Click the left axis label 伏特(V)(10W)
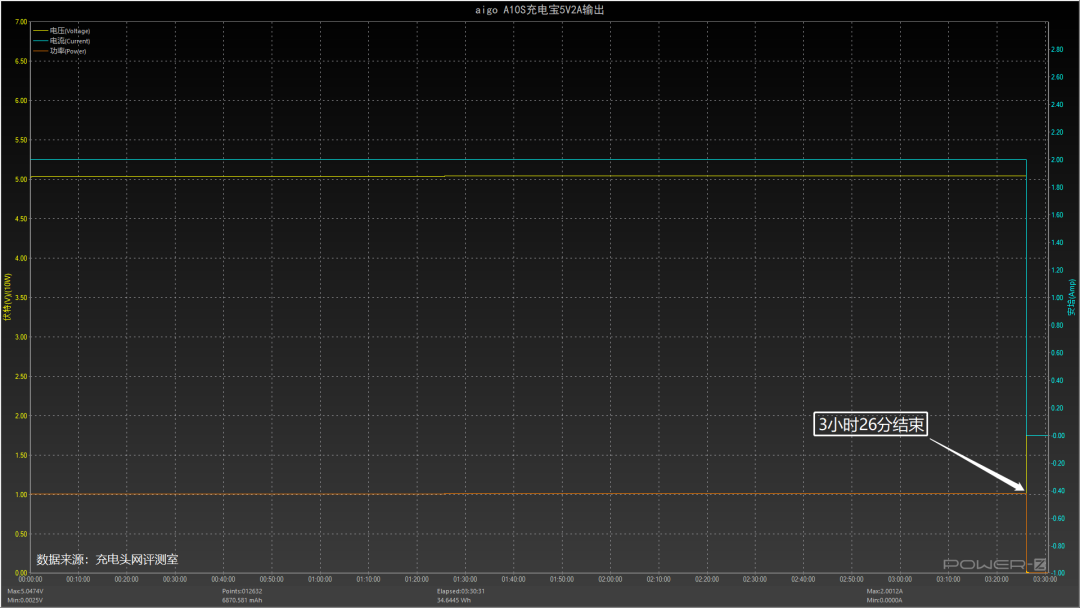 tap(8, 297)
